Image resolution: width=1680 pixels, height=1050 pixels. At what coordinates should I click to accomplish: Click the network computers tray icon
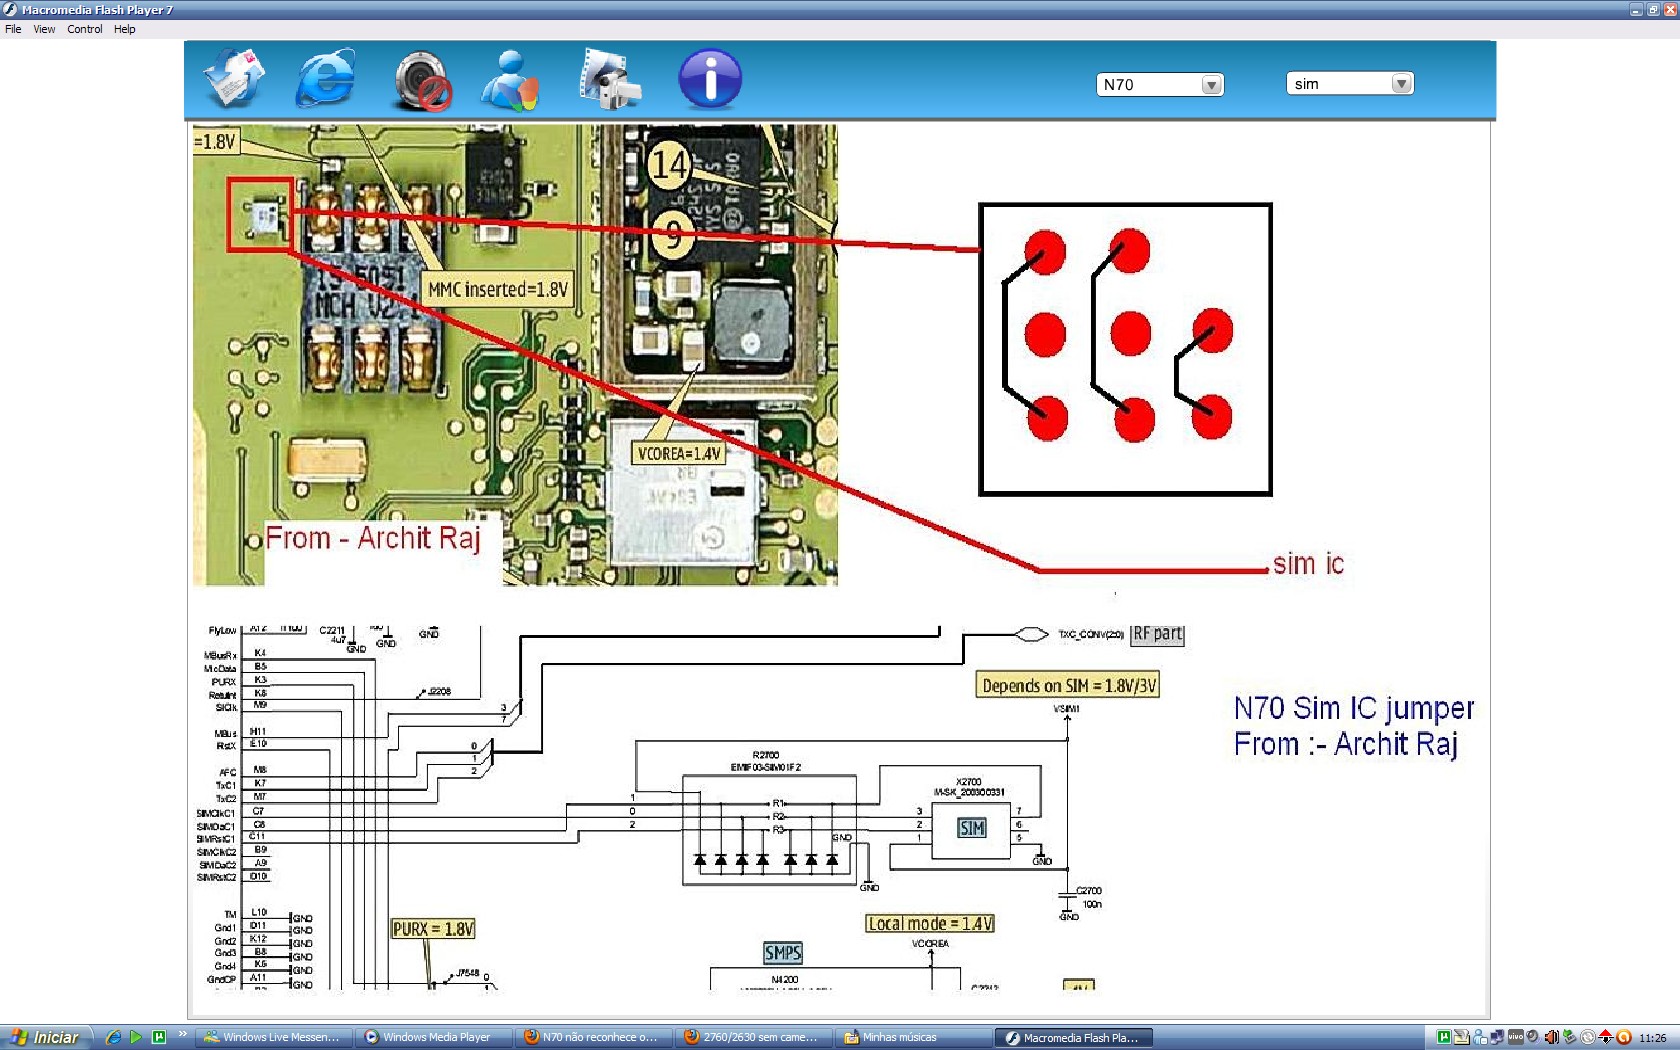tap(1497, 1037)
